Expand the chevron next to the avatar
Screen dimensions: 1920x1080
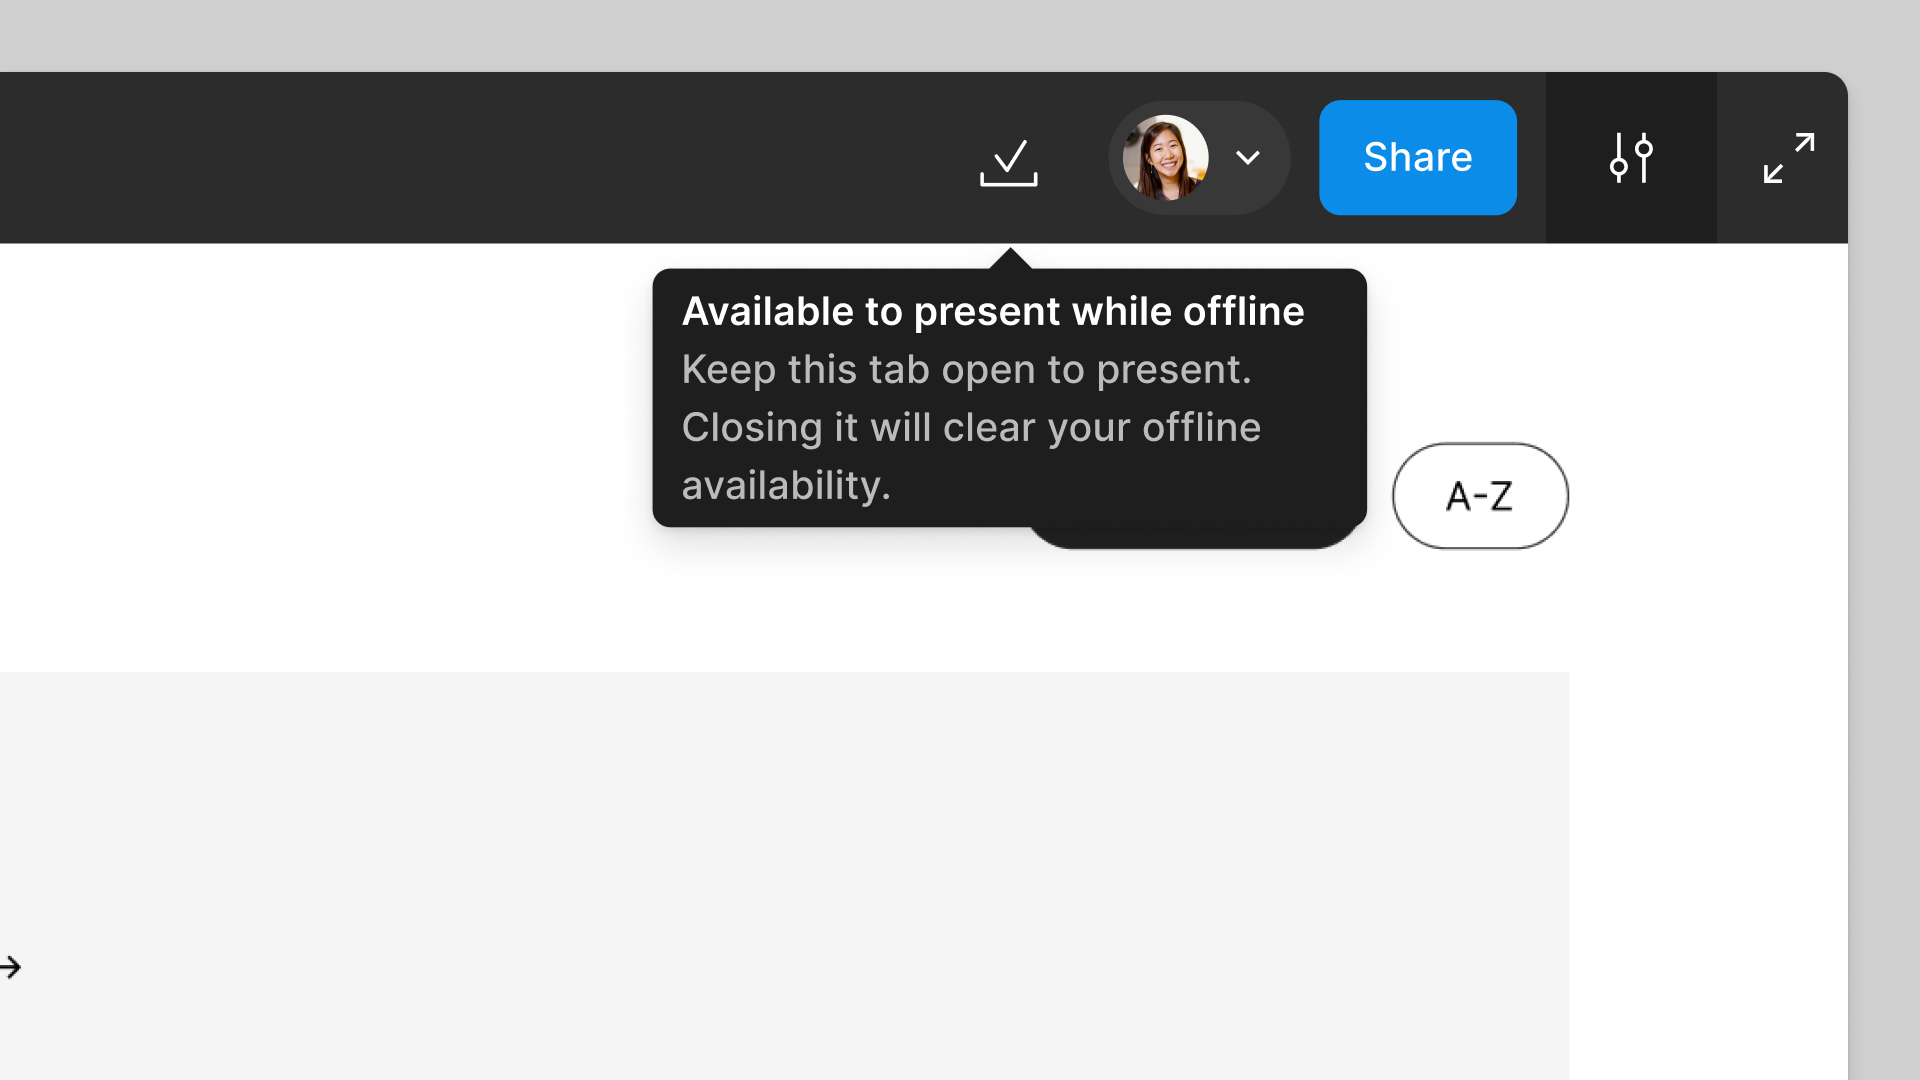pos(1247,158)
